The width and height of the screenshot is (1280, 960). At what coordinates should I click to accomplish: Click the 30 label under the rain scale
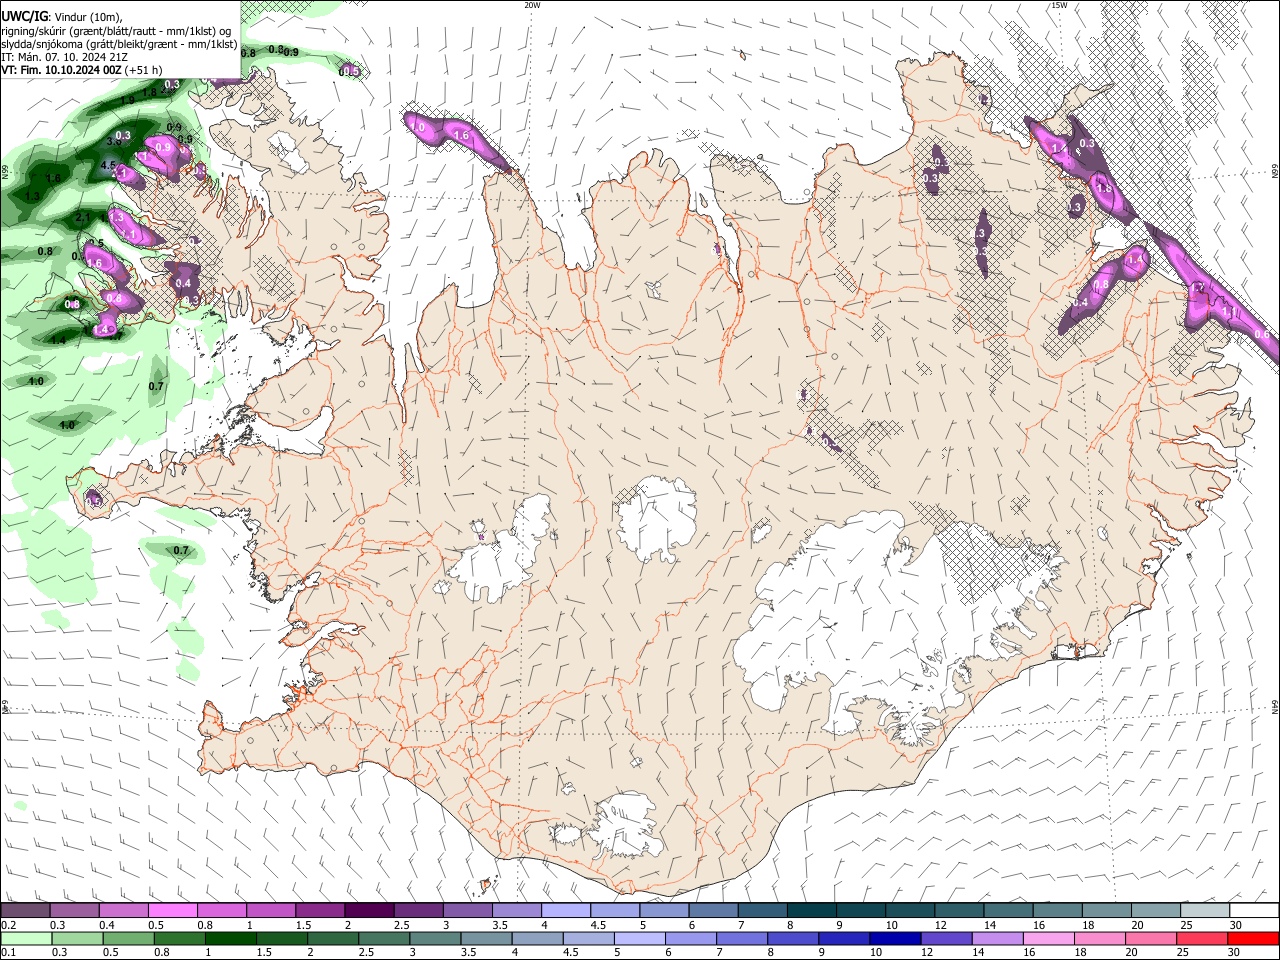coord(1235,953)
